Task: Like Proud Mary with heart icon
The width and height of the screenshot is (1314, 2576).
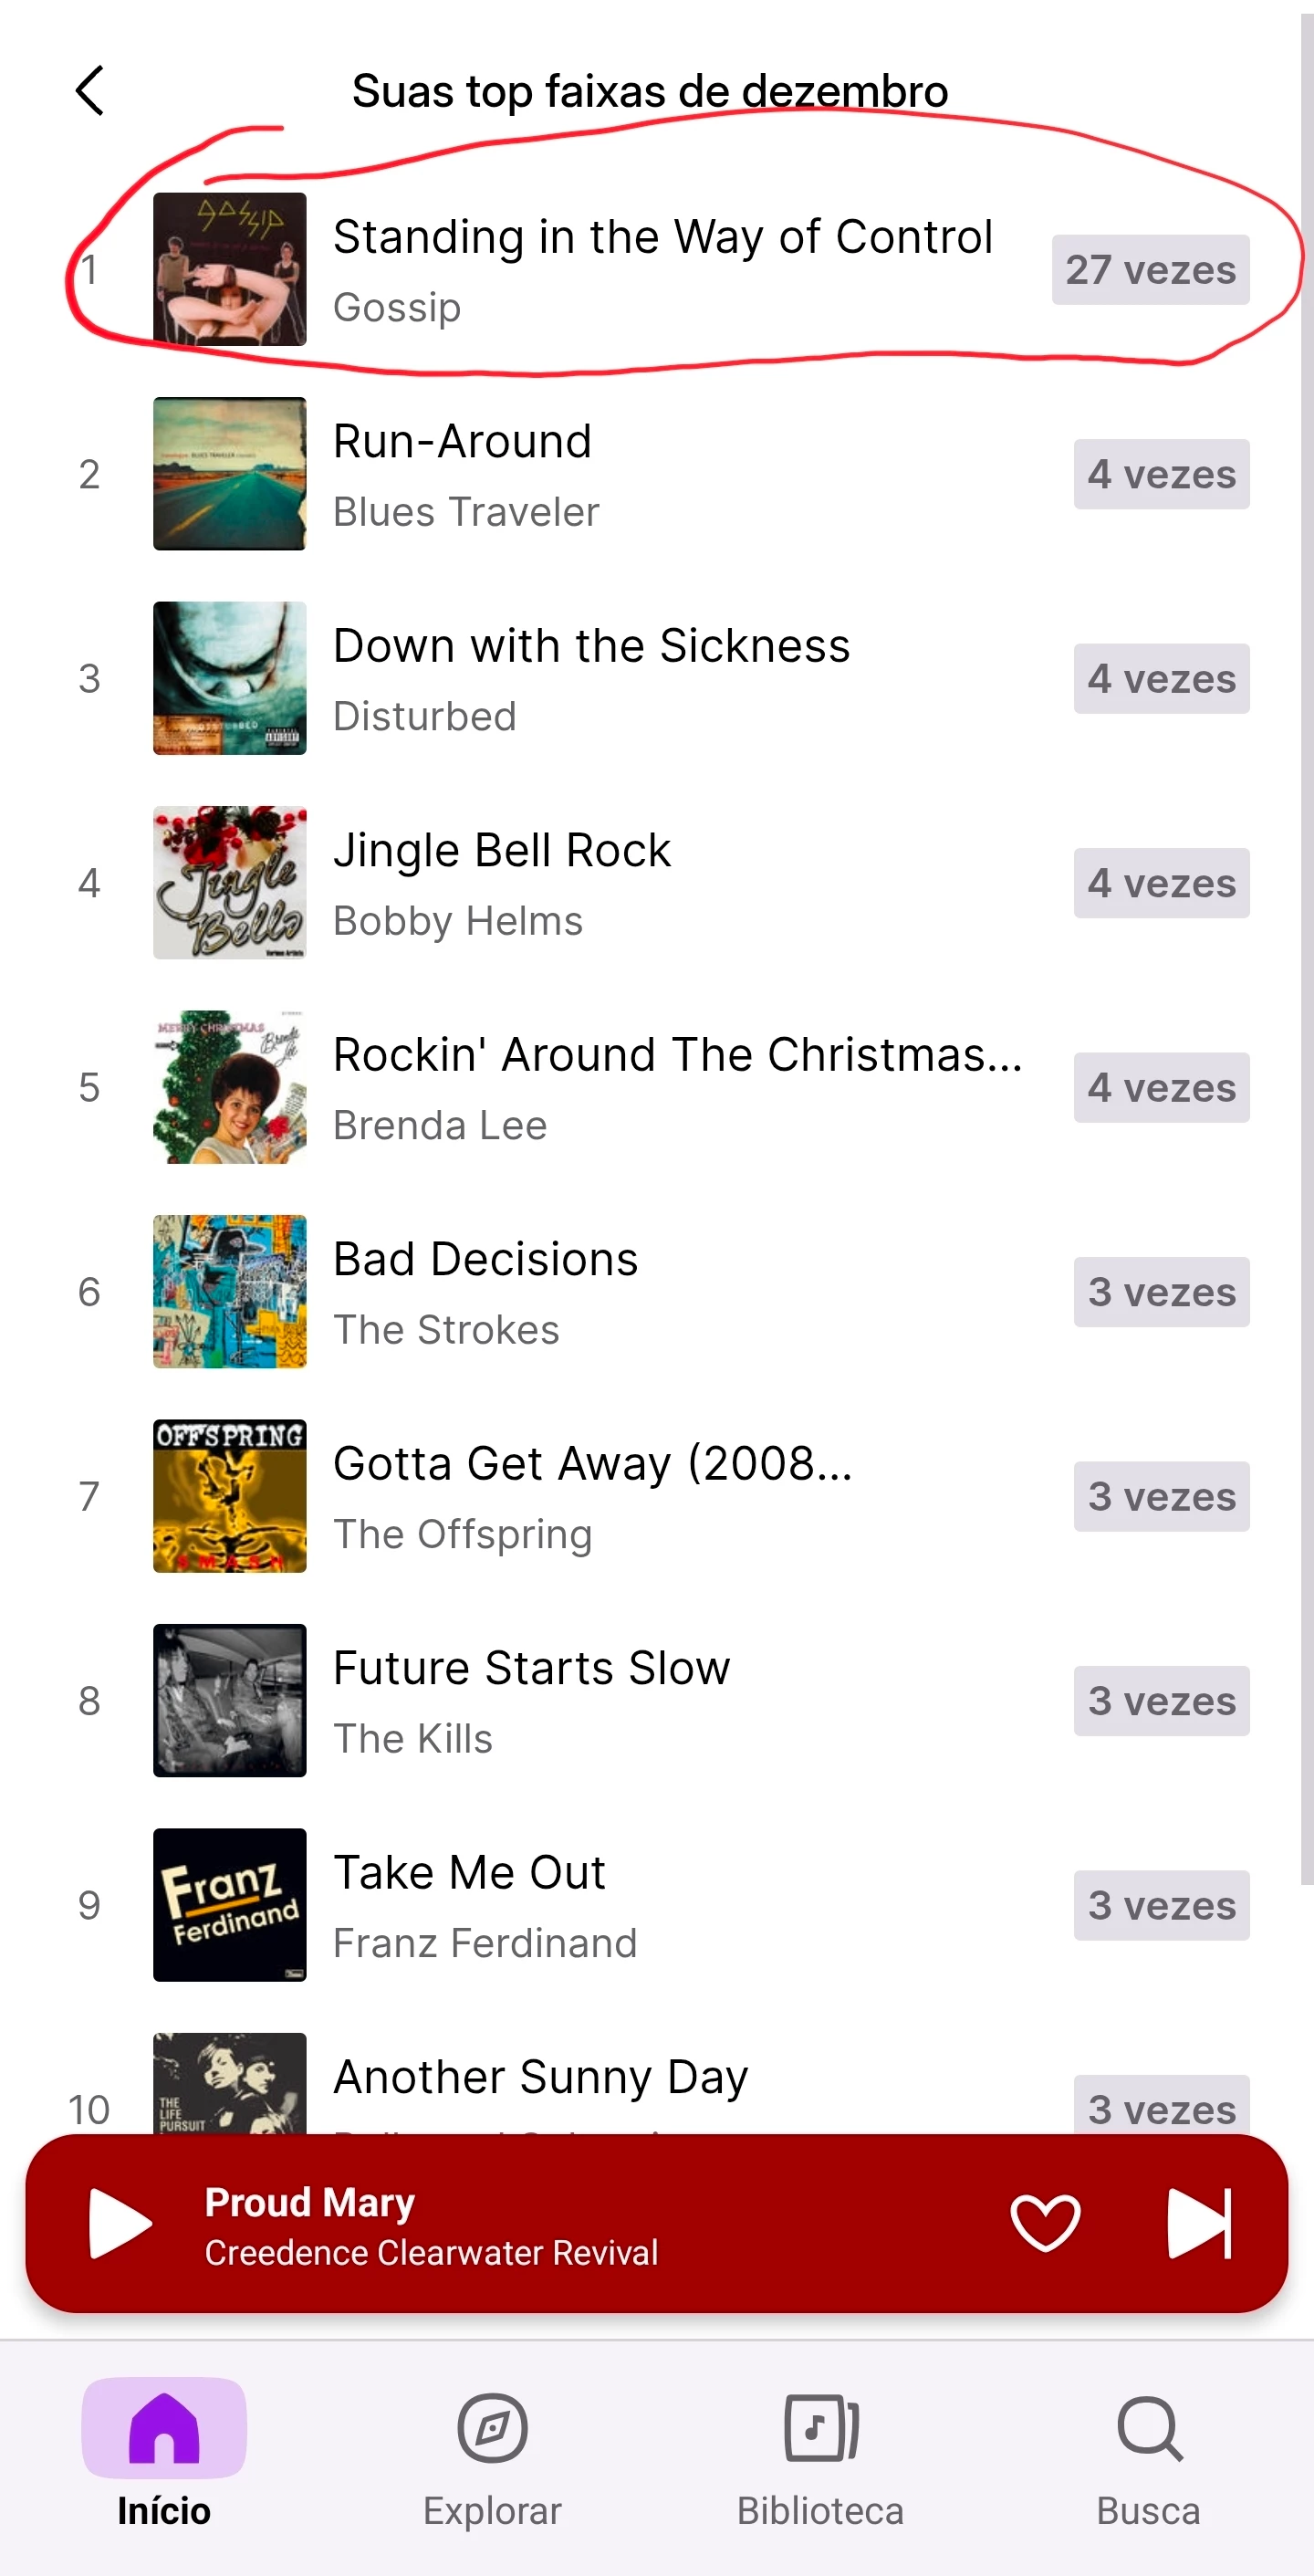Action: tap(1045, 2222)
